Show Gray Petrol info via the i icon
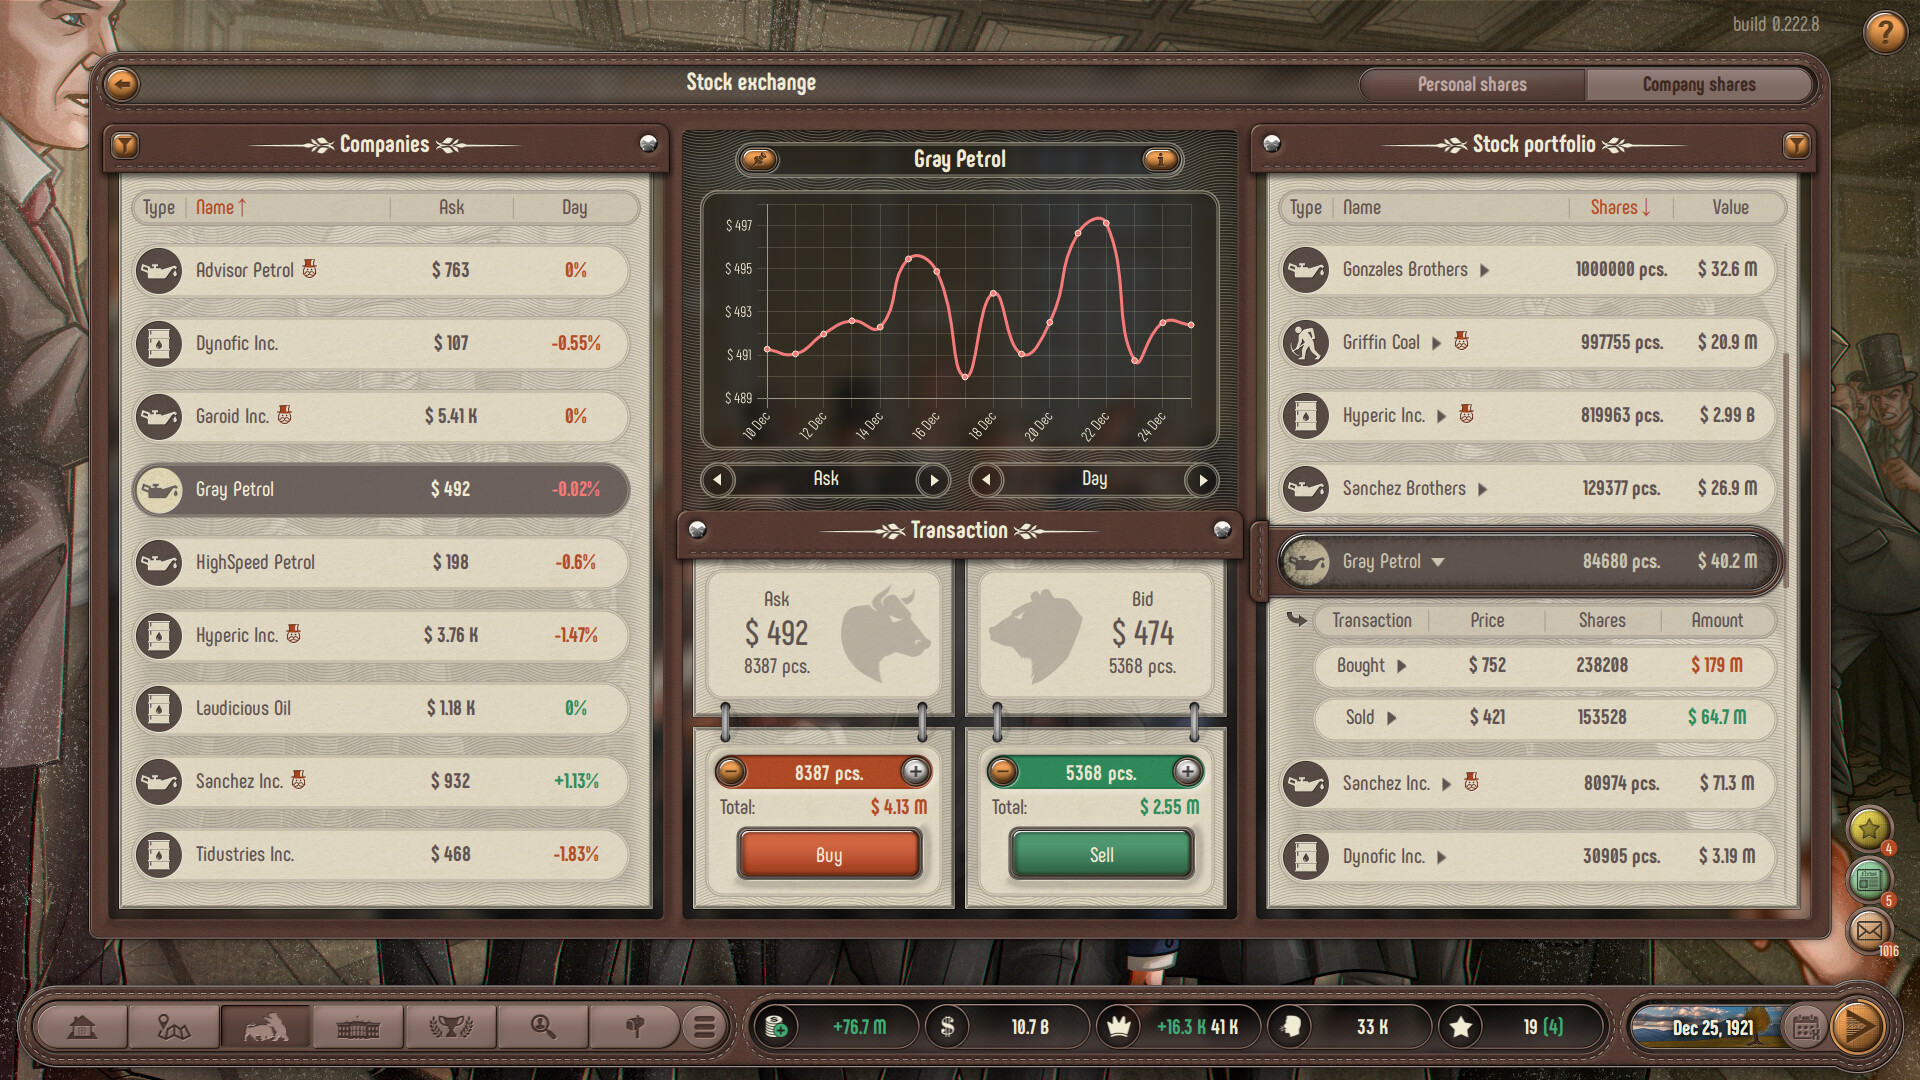1920x1080 pixels. coord(1160,160)
